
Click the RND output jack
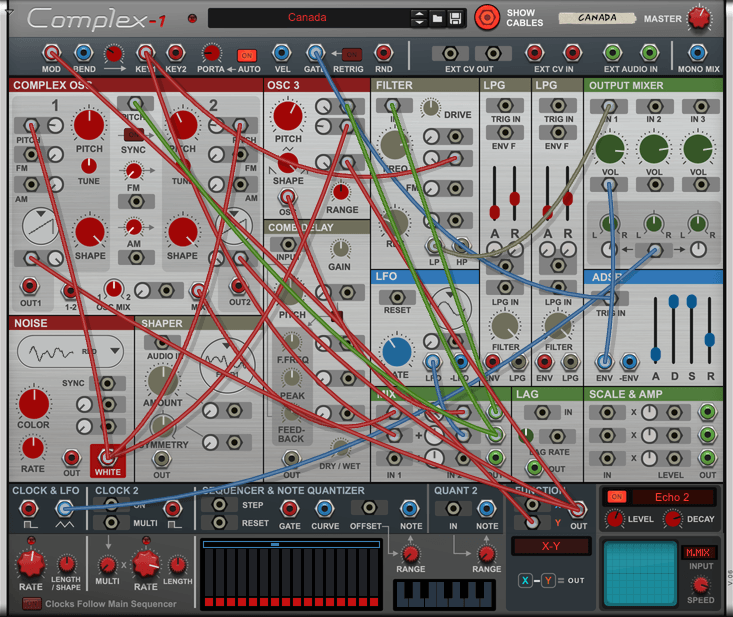pos(383,53)
